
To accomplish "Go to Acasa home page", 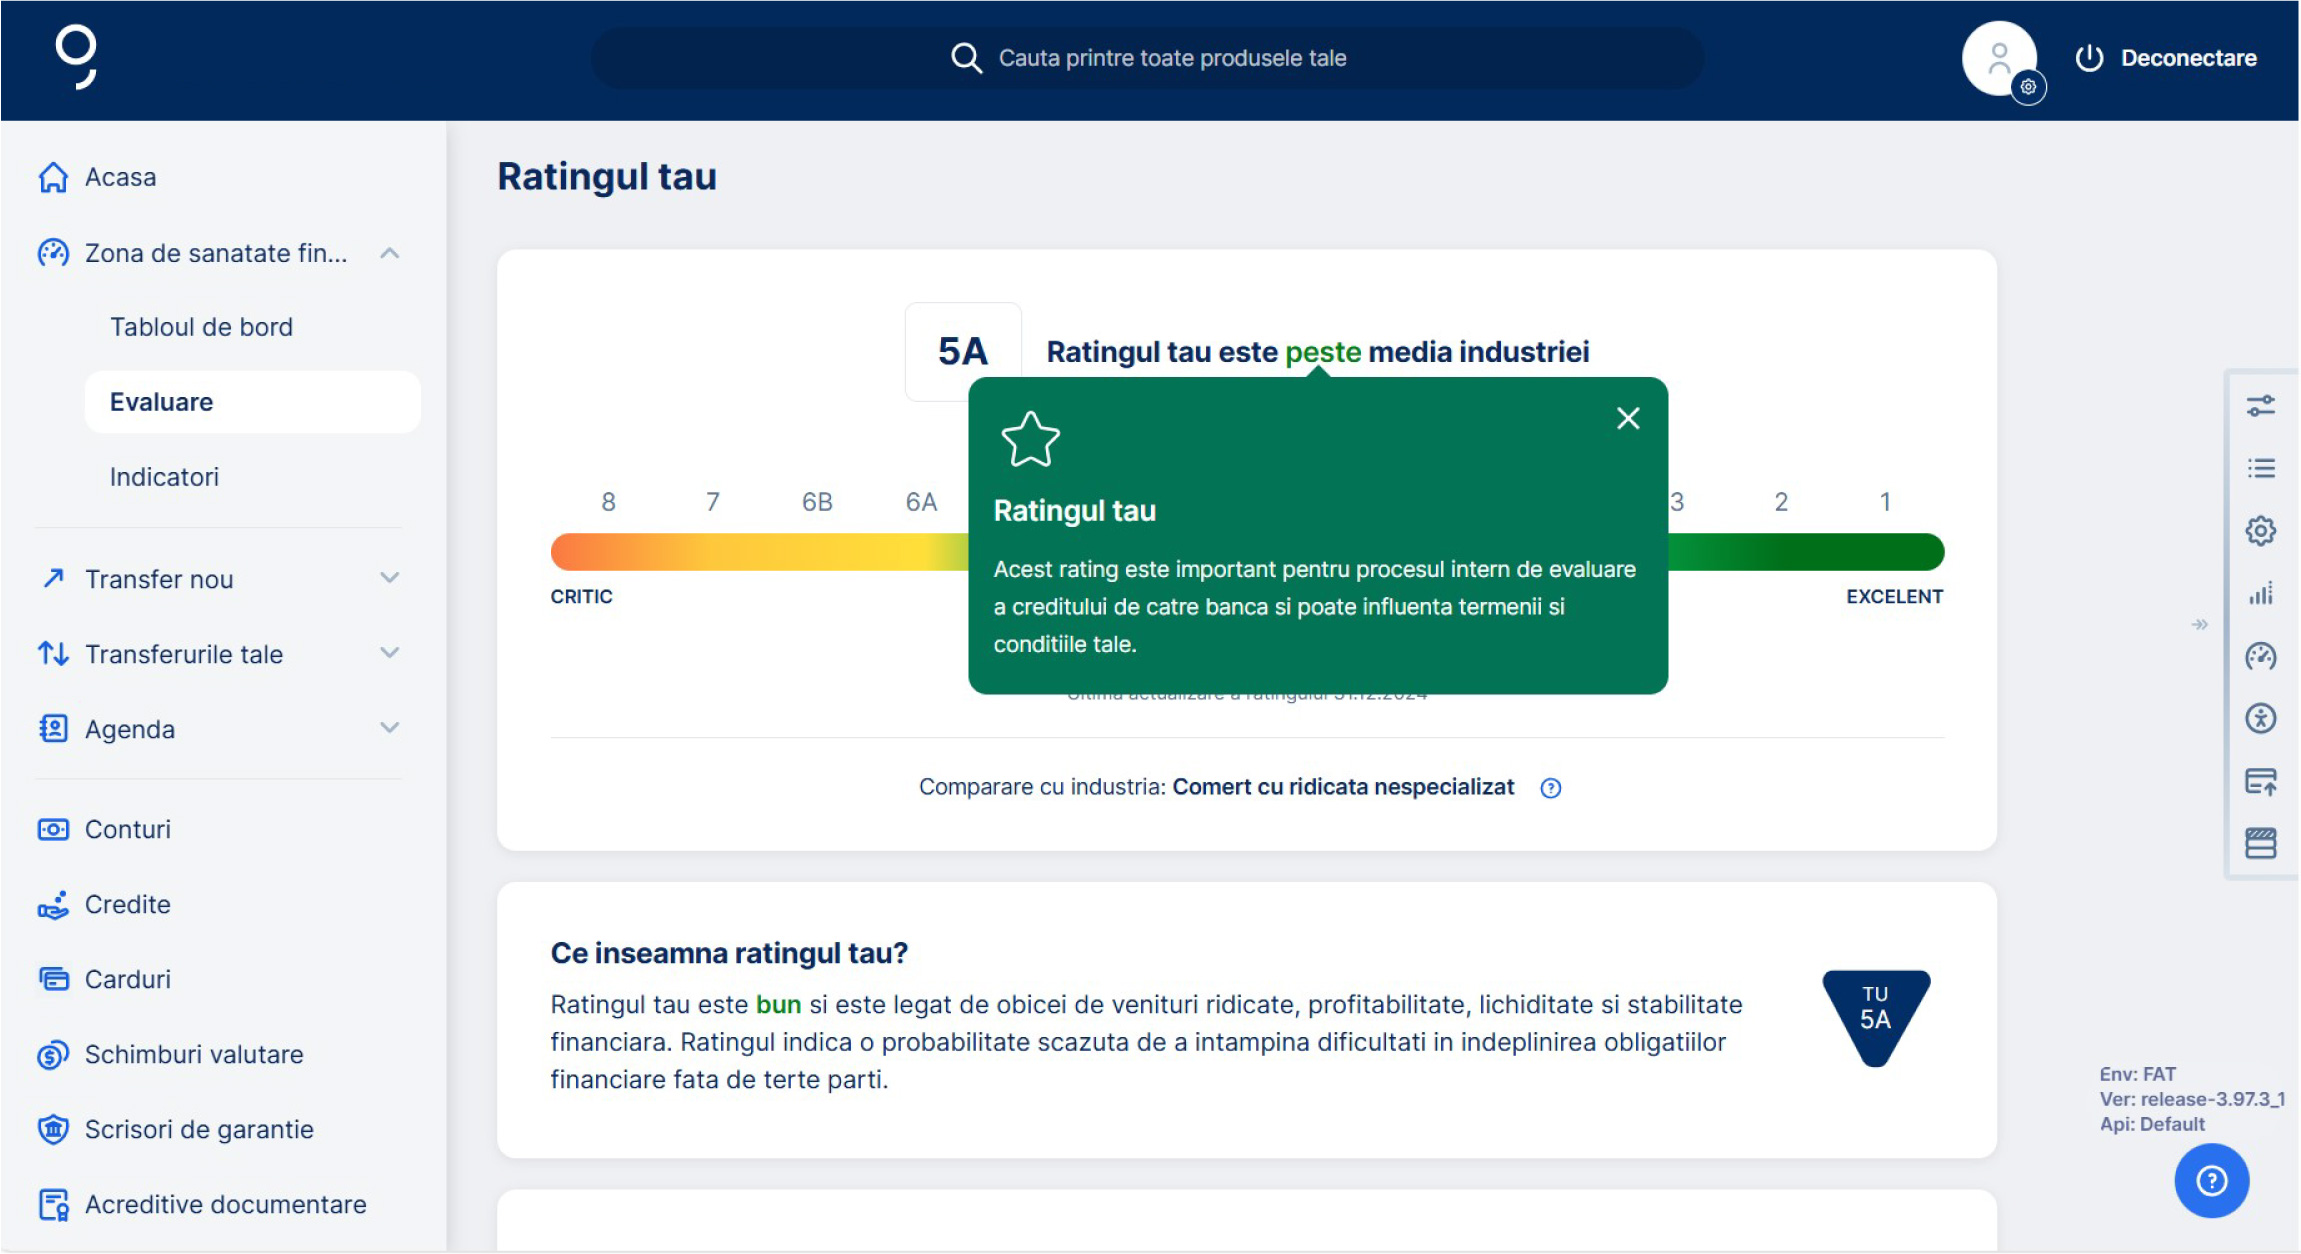I will (x=120, y=177).
